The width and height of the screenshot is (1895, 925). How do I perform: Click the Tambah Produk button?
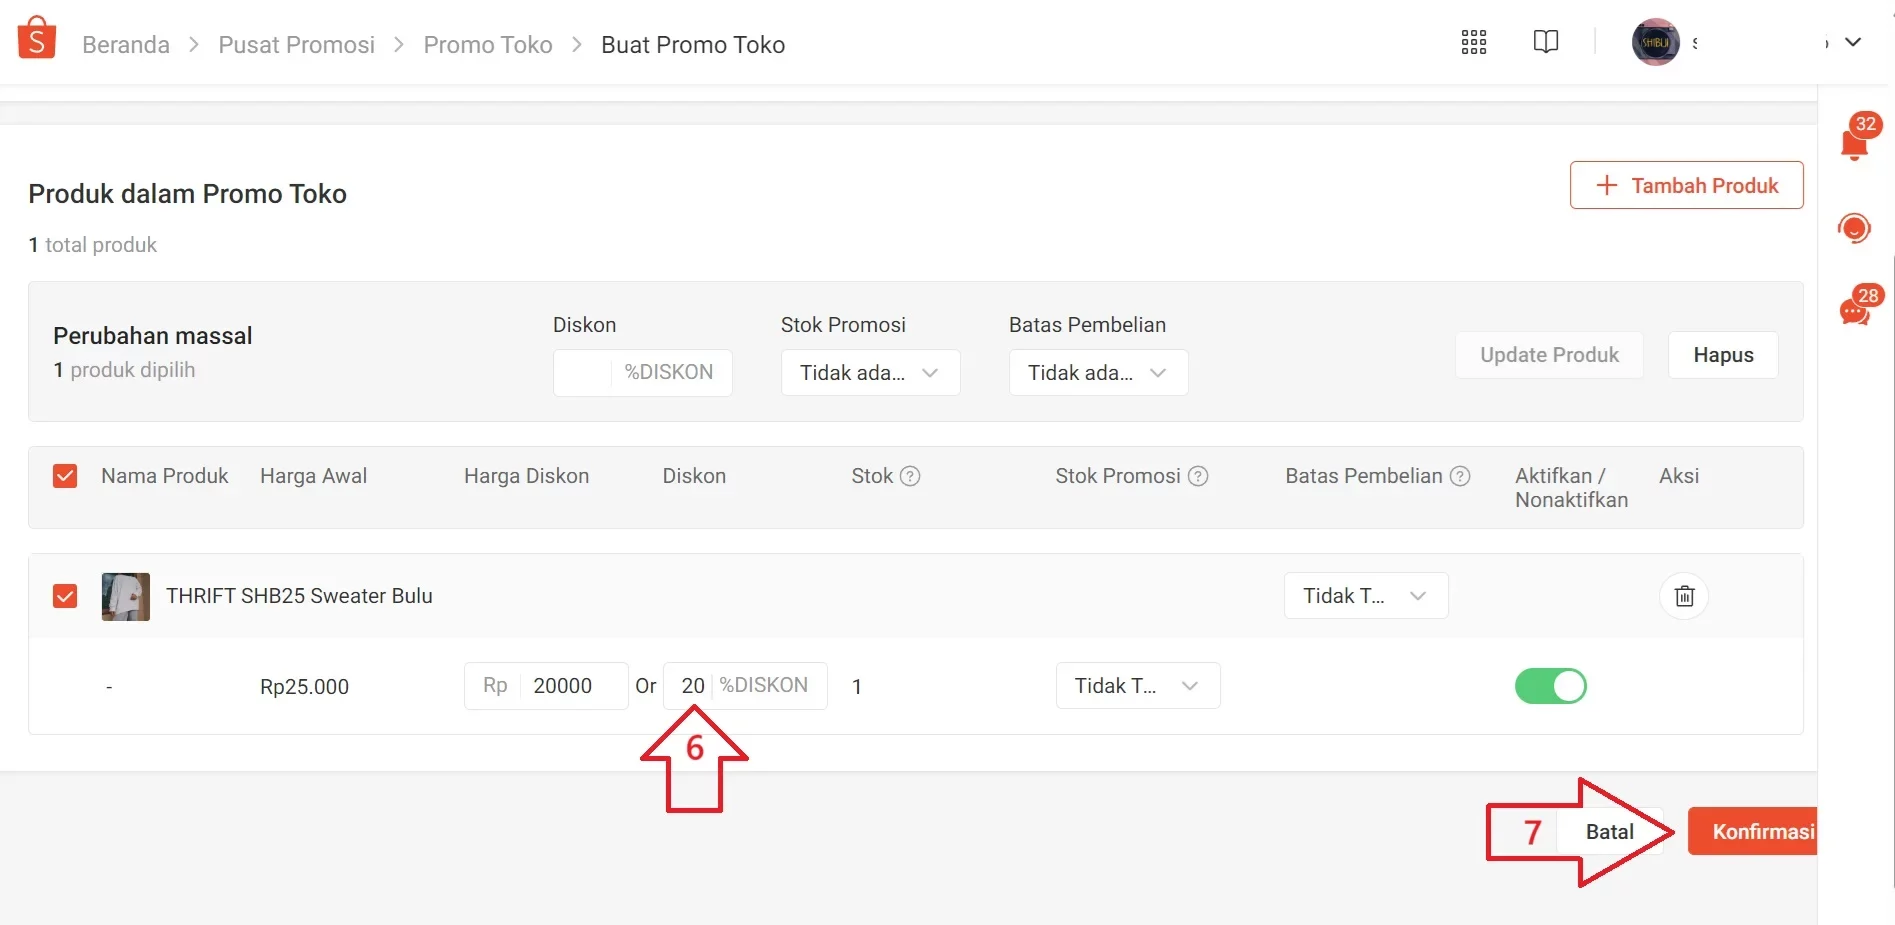(x=1686, y=185)
